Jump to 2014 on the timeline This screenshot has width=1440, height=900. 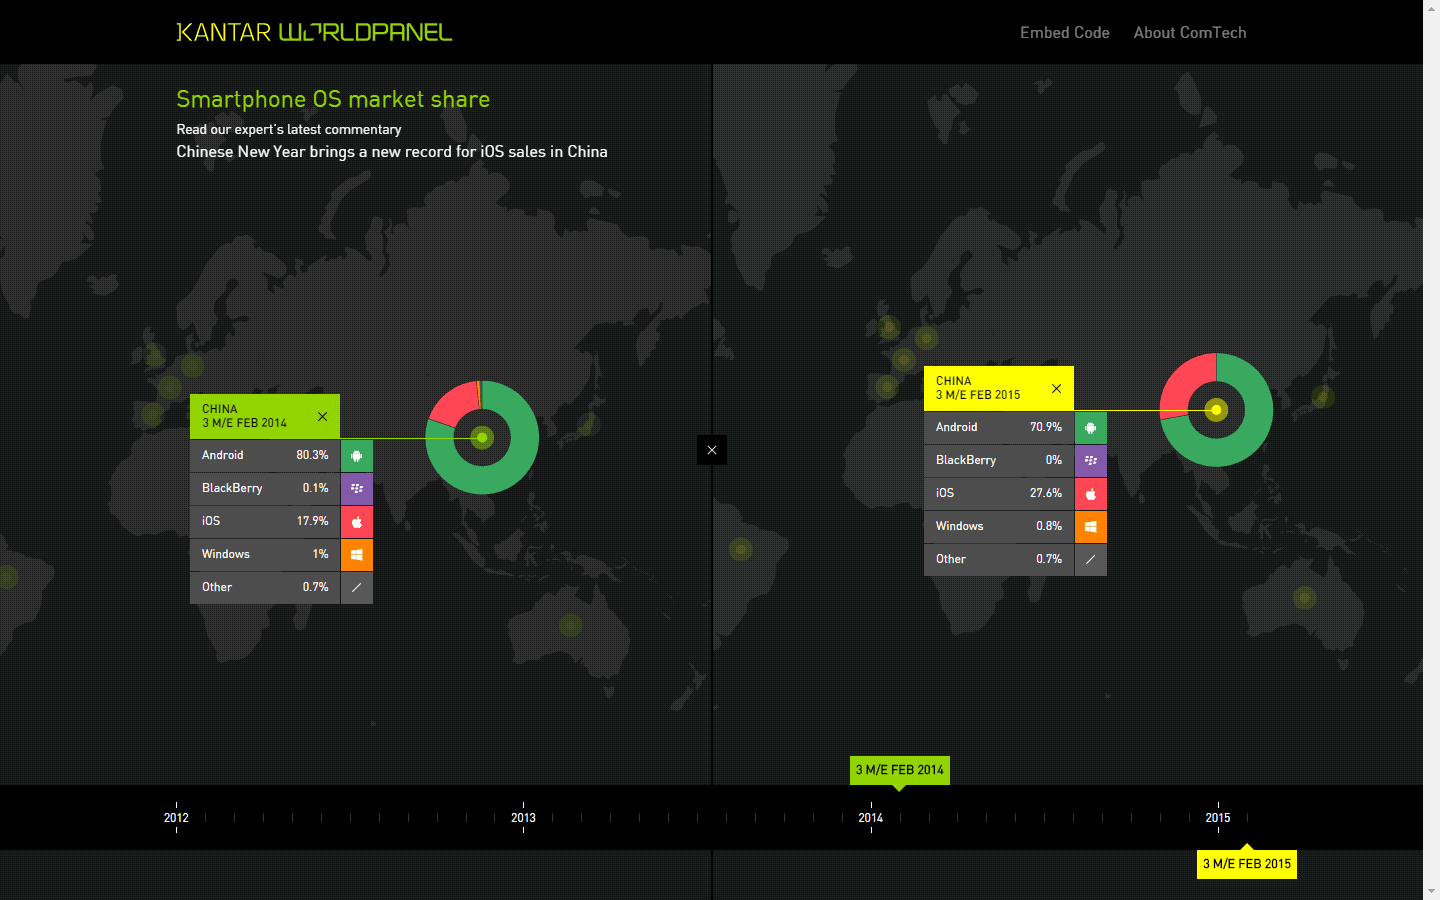pos(871,817)
